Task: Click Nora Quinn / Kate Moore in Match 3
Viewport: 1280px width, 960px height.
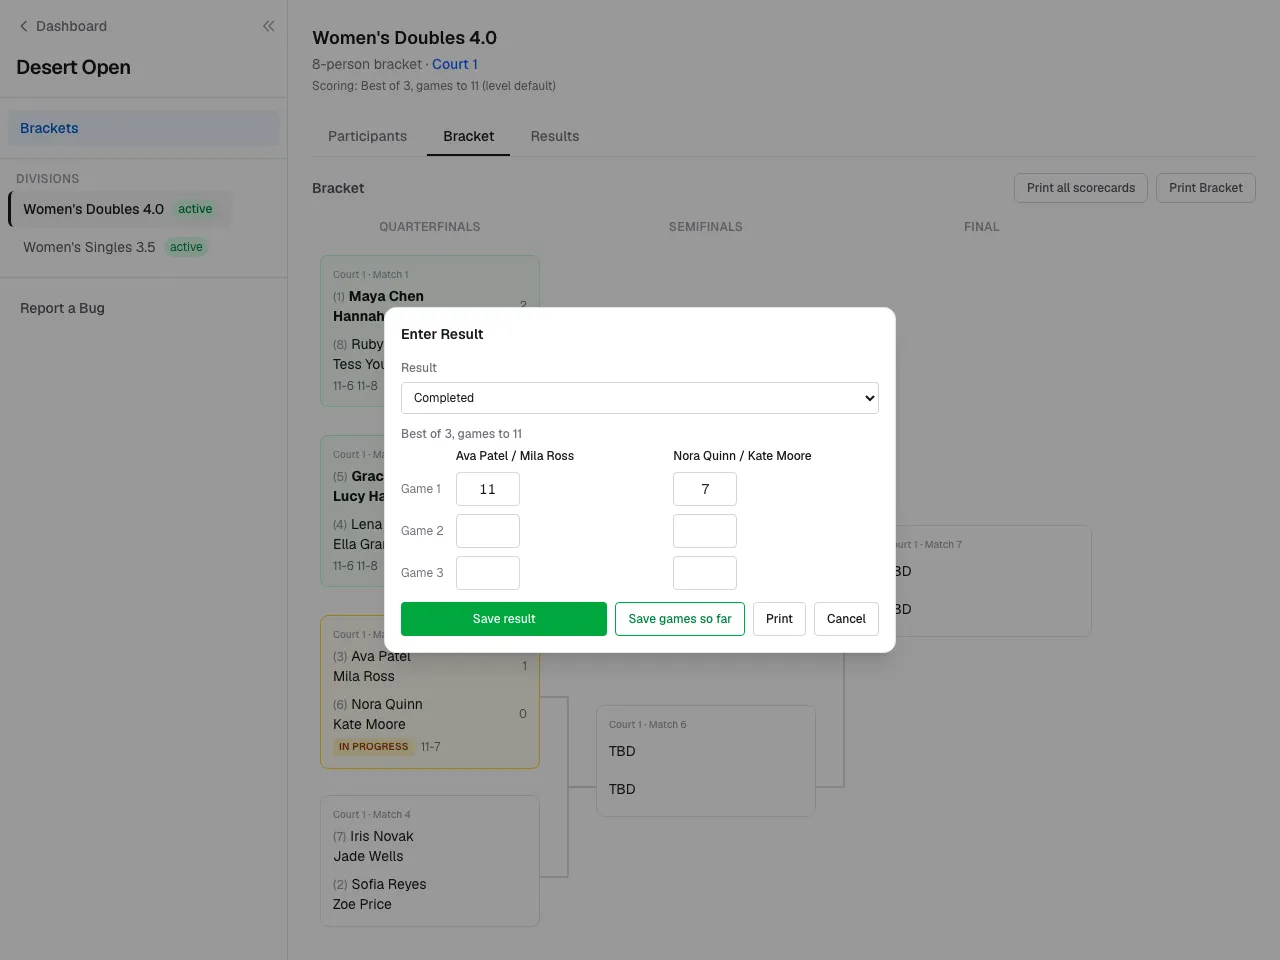Action: click(378, 714)
